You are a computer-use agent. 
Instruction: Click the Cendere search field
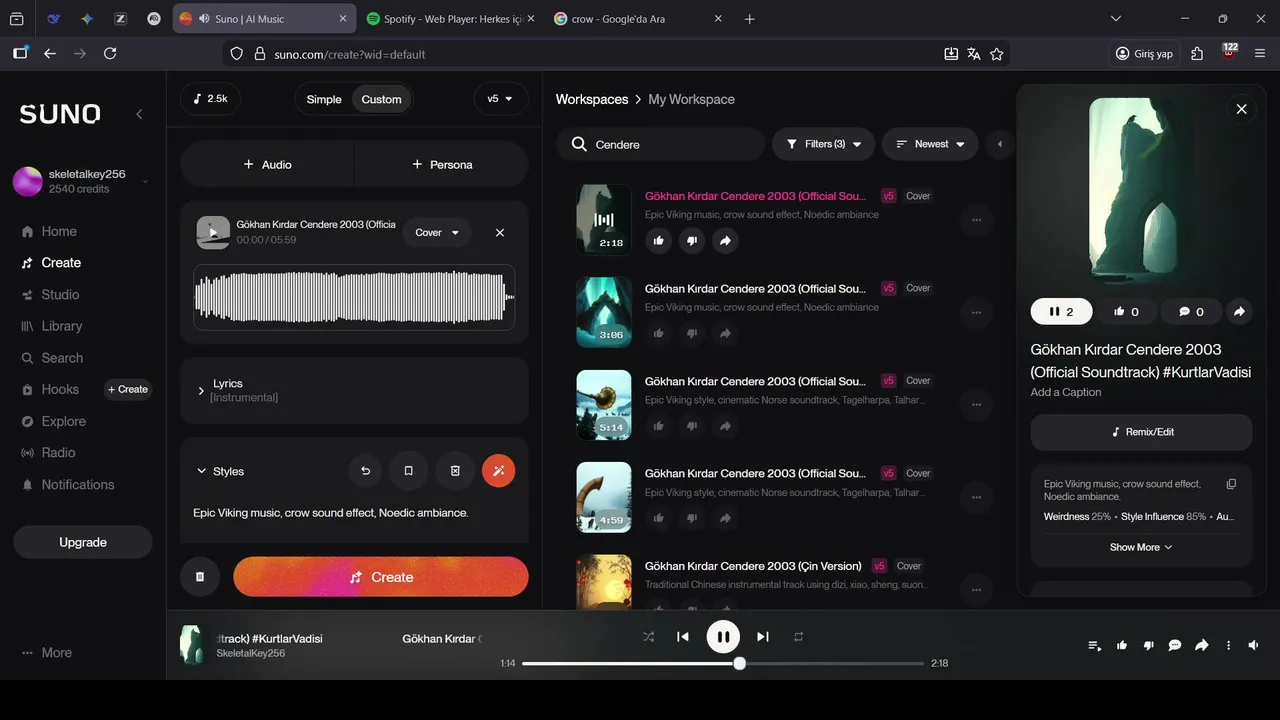(x=660, y=144)
